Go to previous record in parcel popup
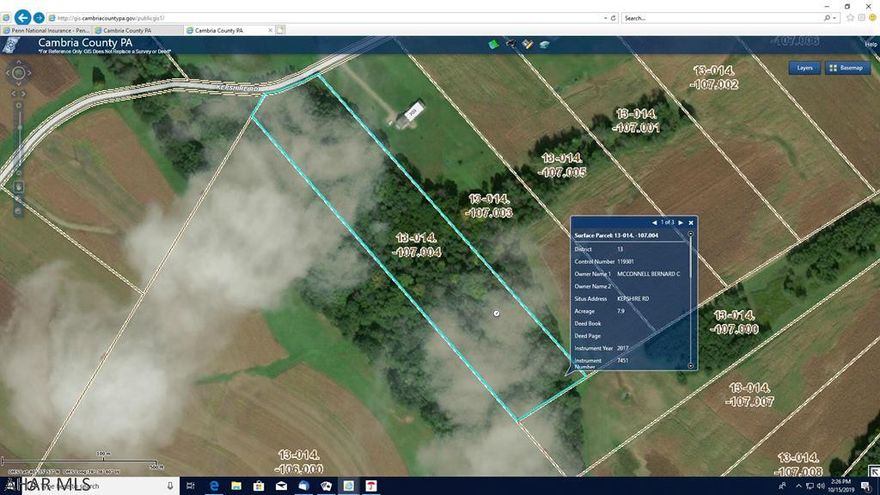 coord(654,222)
